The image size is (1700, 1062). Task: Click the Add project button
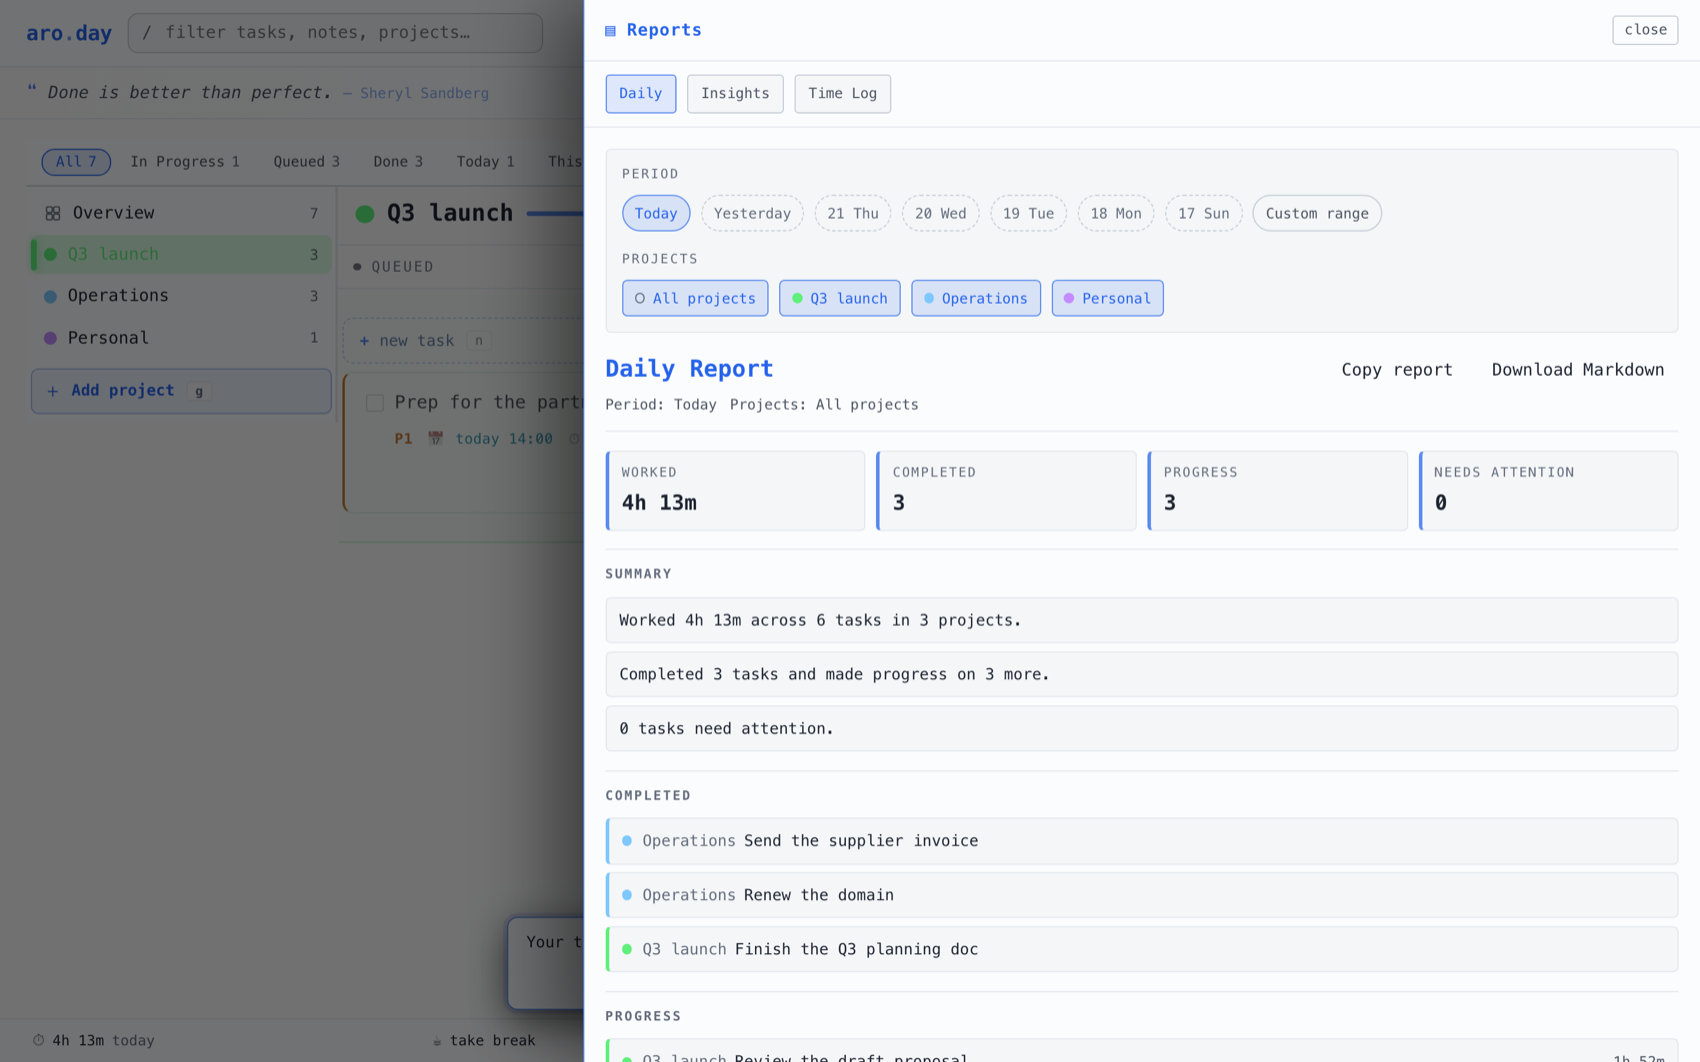[181, 391]
